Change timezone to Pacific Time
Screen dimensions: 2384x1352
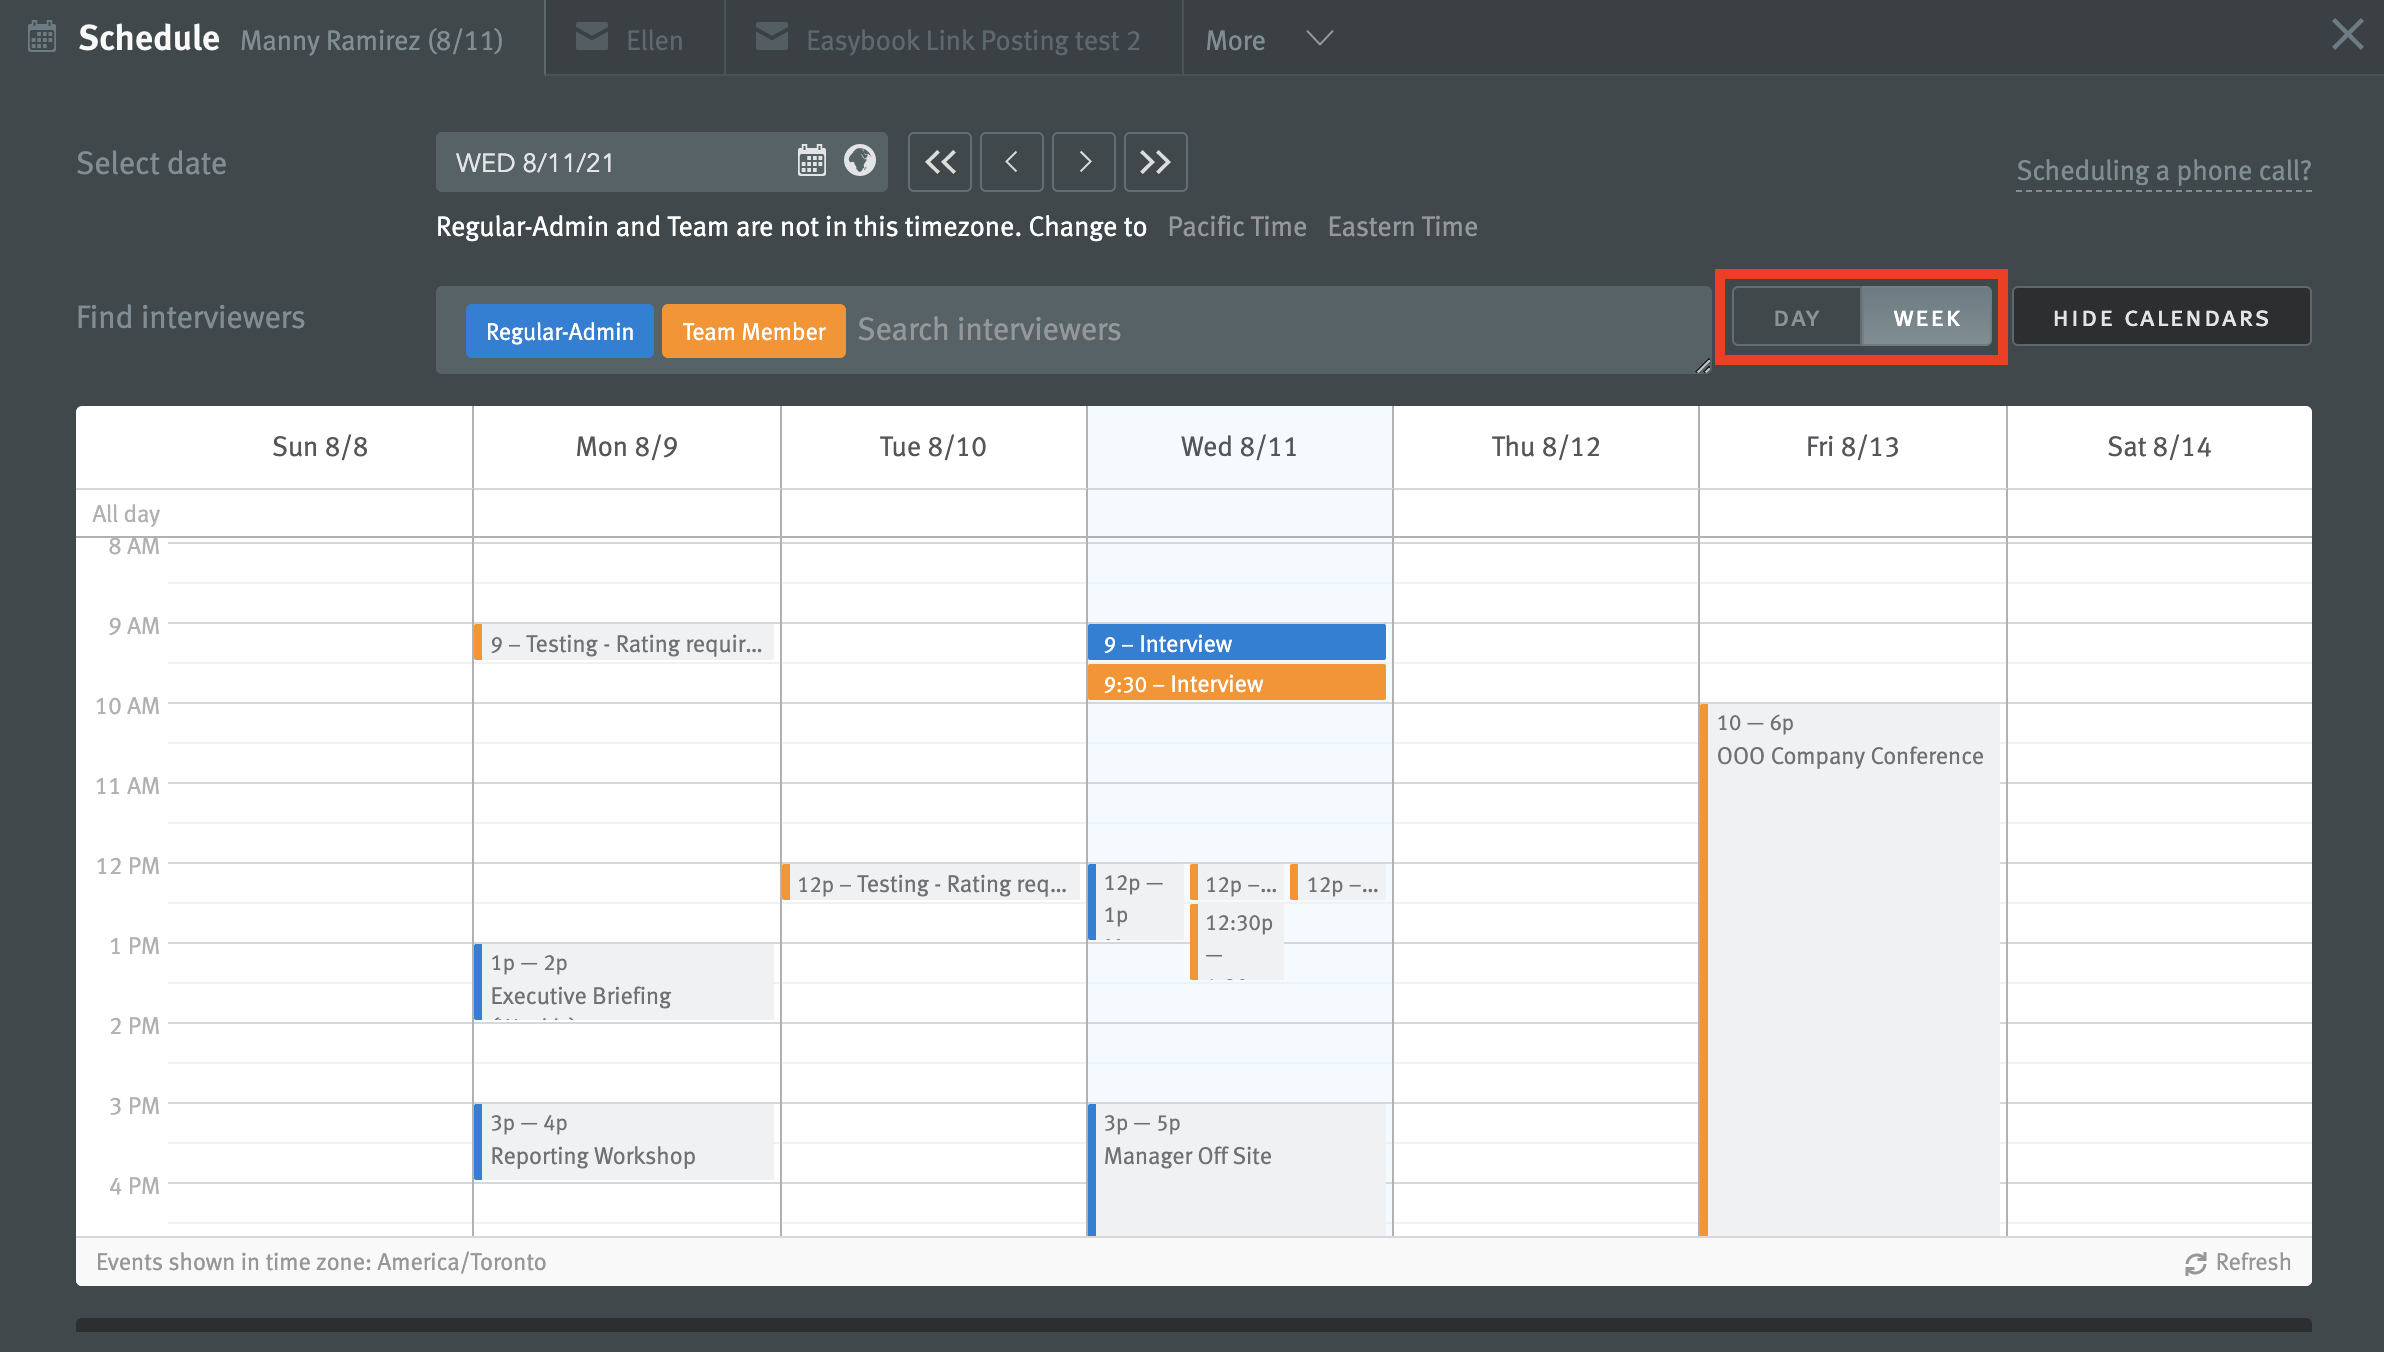tap(1236, 226)
